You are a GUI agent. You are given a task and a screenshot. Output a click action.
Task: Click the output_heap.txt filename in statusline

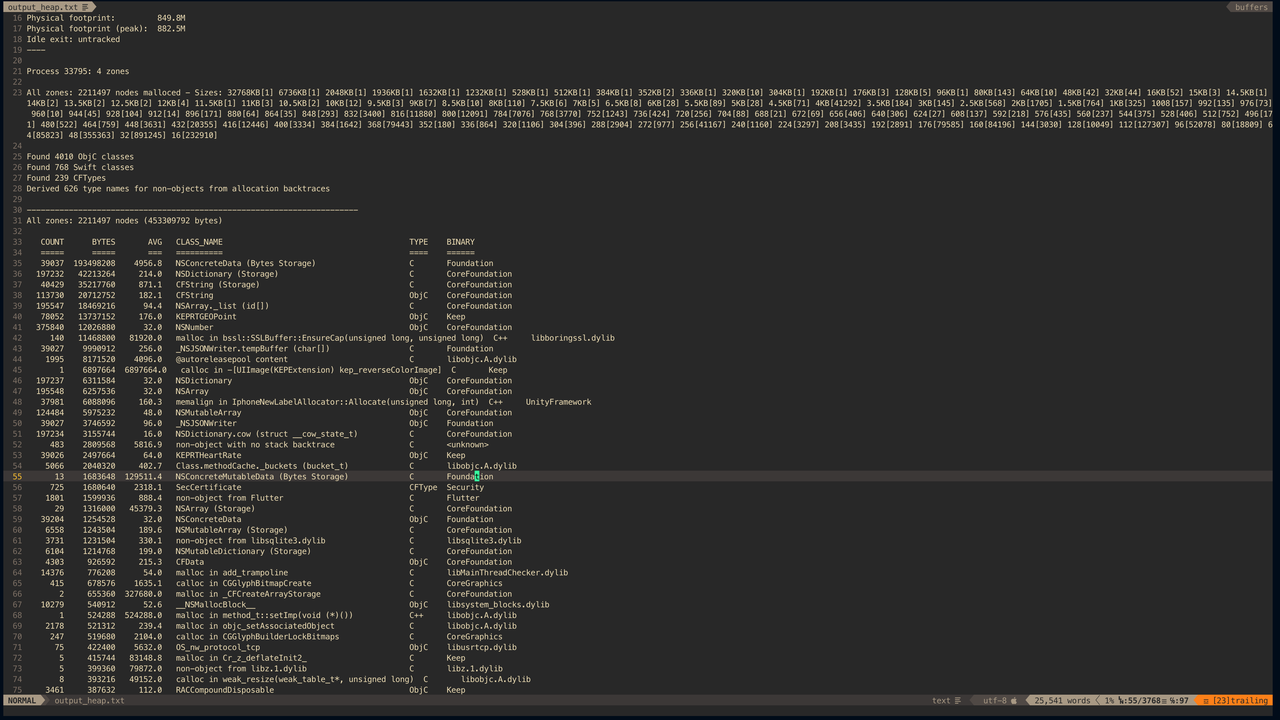tap(89, 701)
